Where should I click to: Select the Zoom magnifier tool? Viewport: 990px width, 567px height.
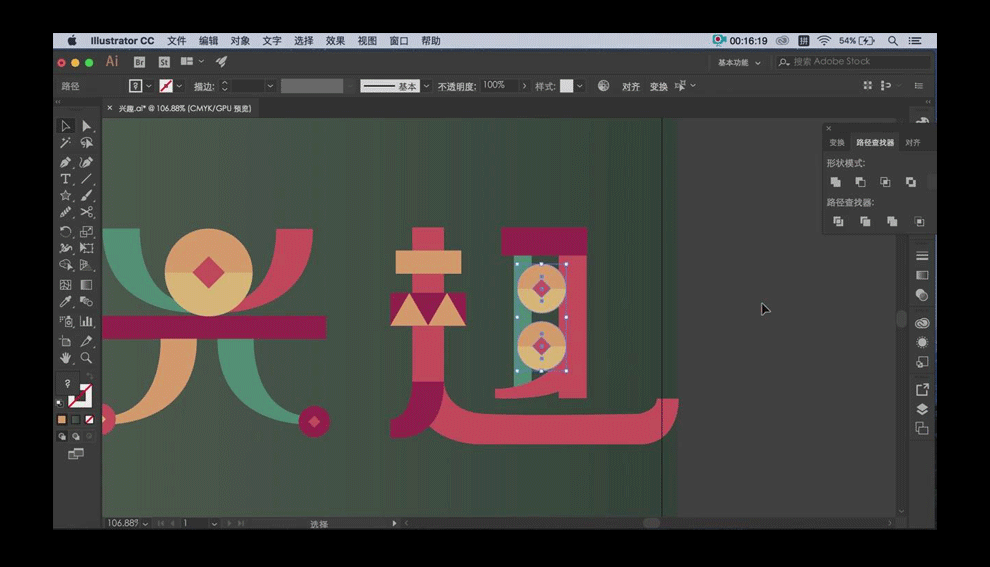[x=87, y=358]
